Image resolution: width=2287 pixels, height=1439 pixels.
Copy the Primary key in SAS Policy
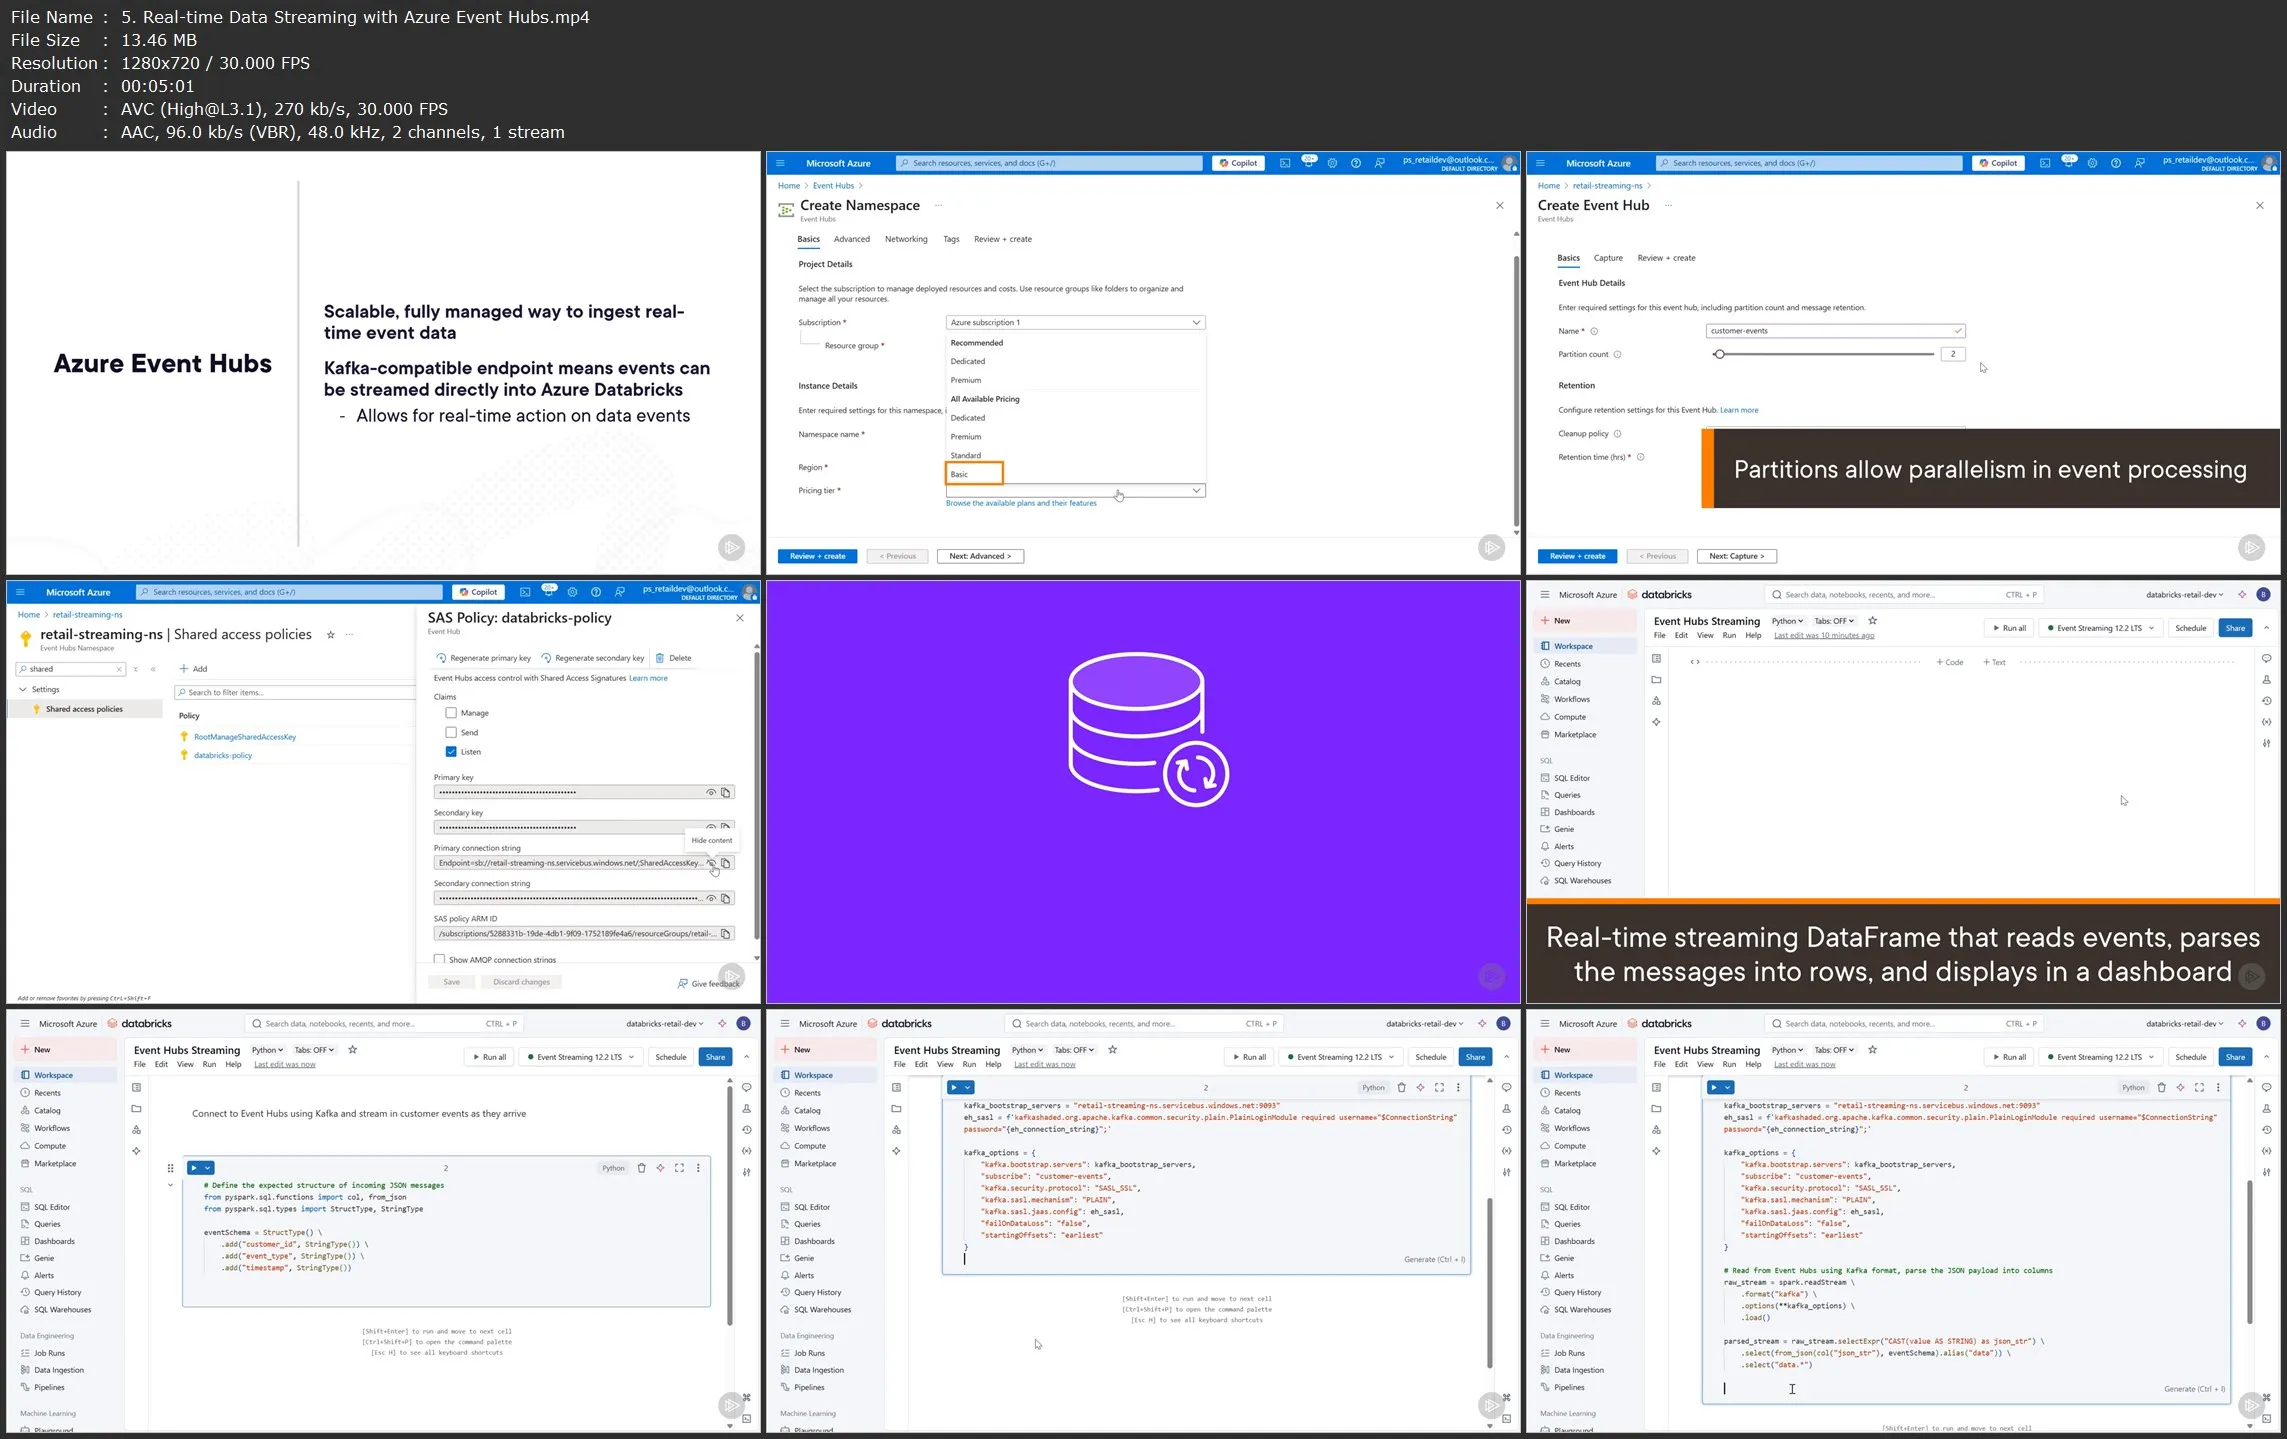[726, 792]
